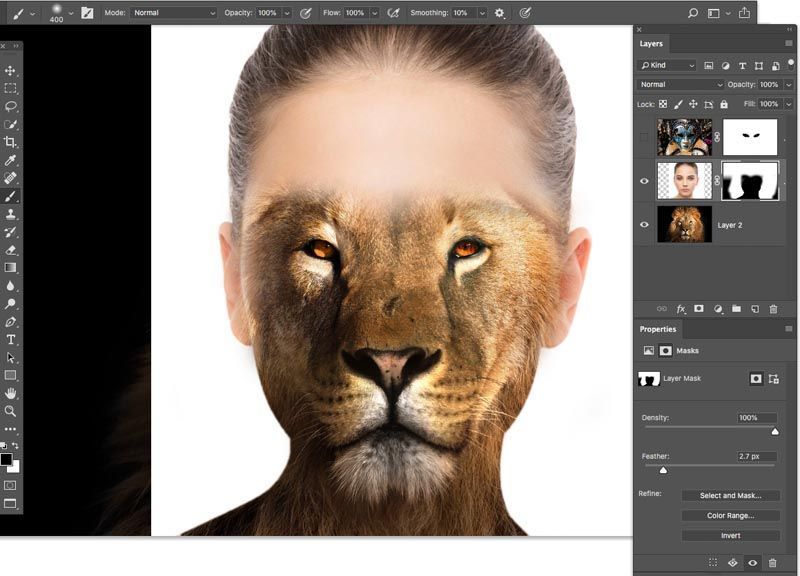Click the Add layer style fx icon

(681, 309)
